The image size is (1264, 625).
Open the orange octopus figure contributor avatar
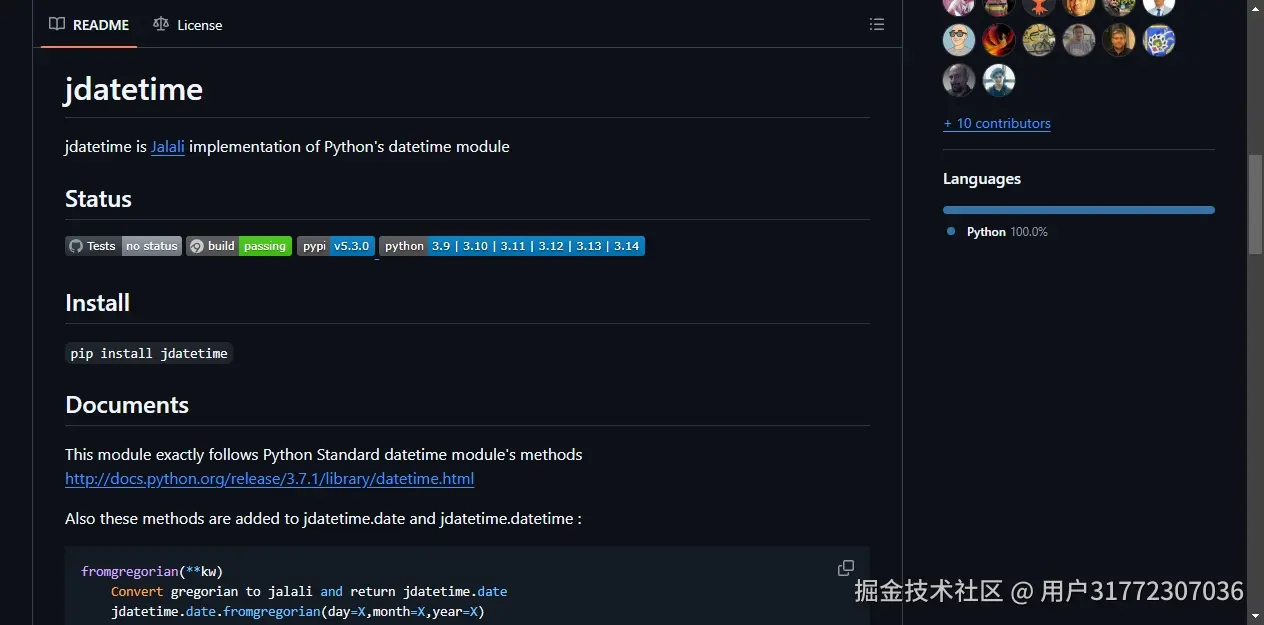1039,7
